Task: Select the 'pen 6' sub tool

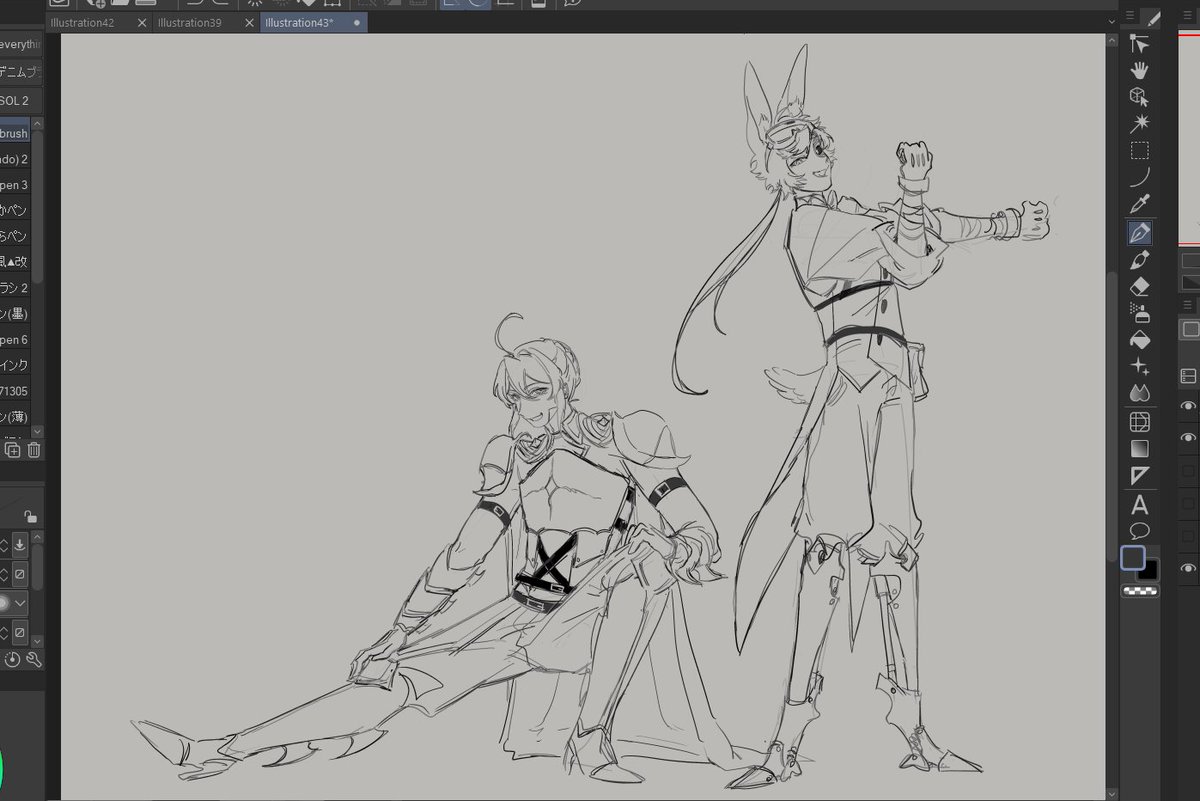Action: [x=14, y=340]
